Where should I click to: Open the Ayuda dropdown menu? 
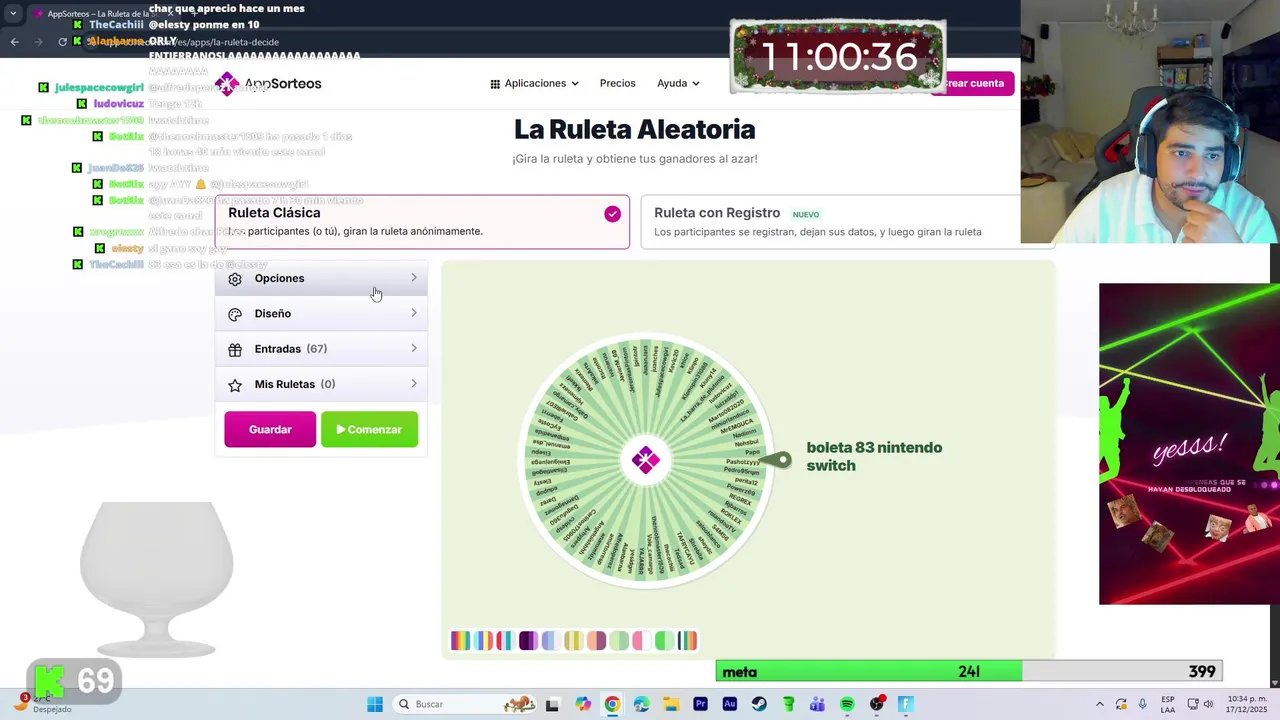pos(678,83)
